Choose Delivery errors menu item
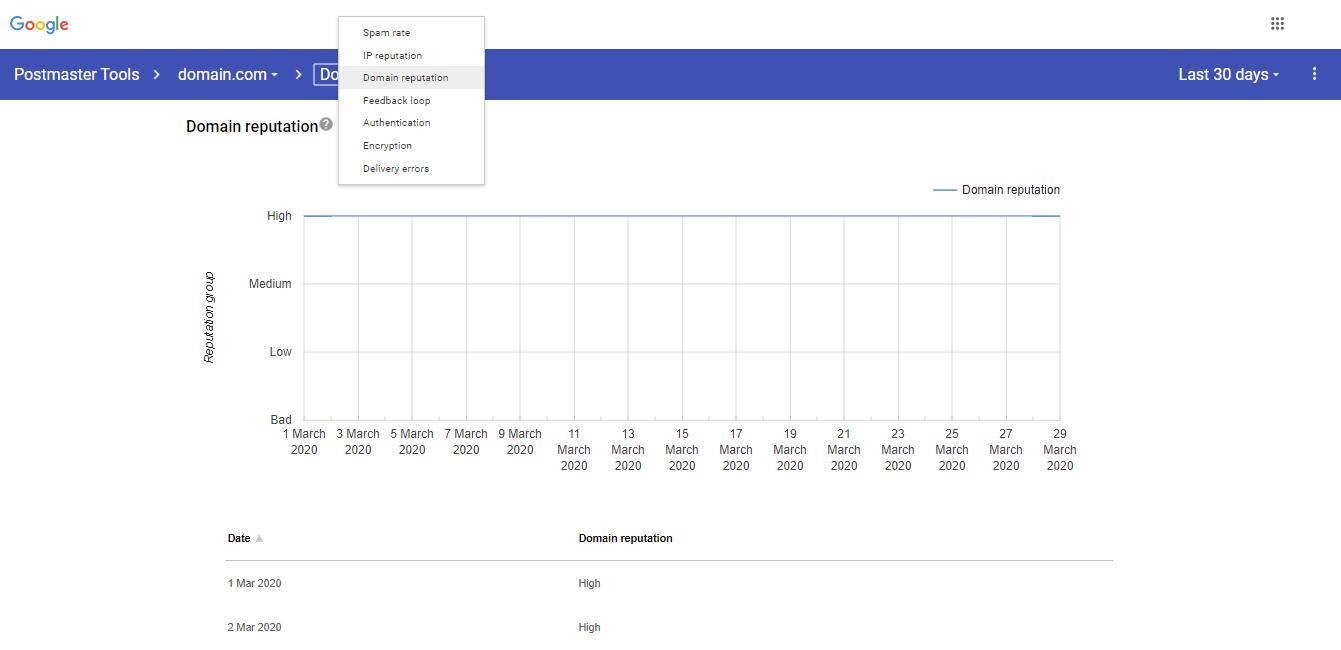The width and height of the screenshot is (1341, 650). 395,169
